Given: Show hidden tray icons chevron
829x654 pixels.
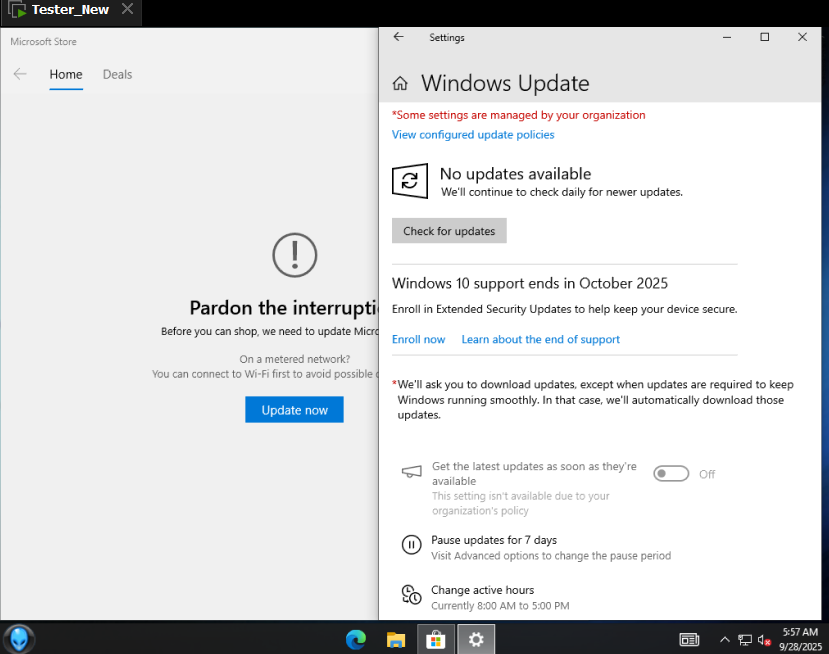Looking at the screenshot, I should point(725,640).
